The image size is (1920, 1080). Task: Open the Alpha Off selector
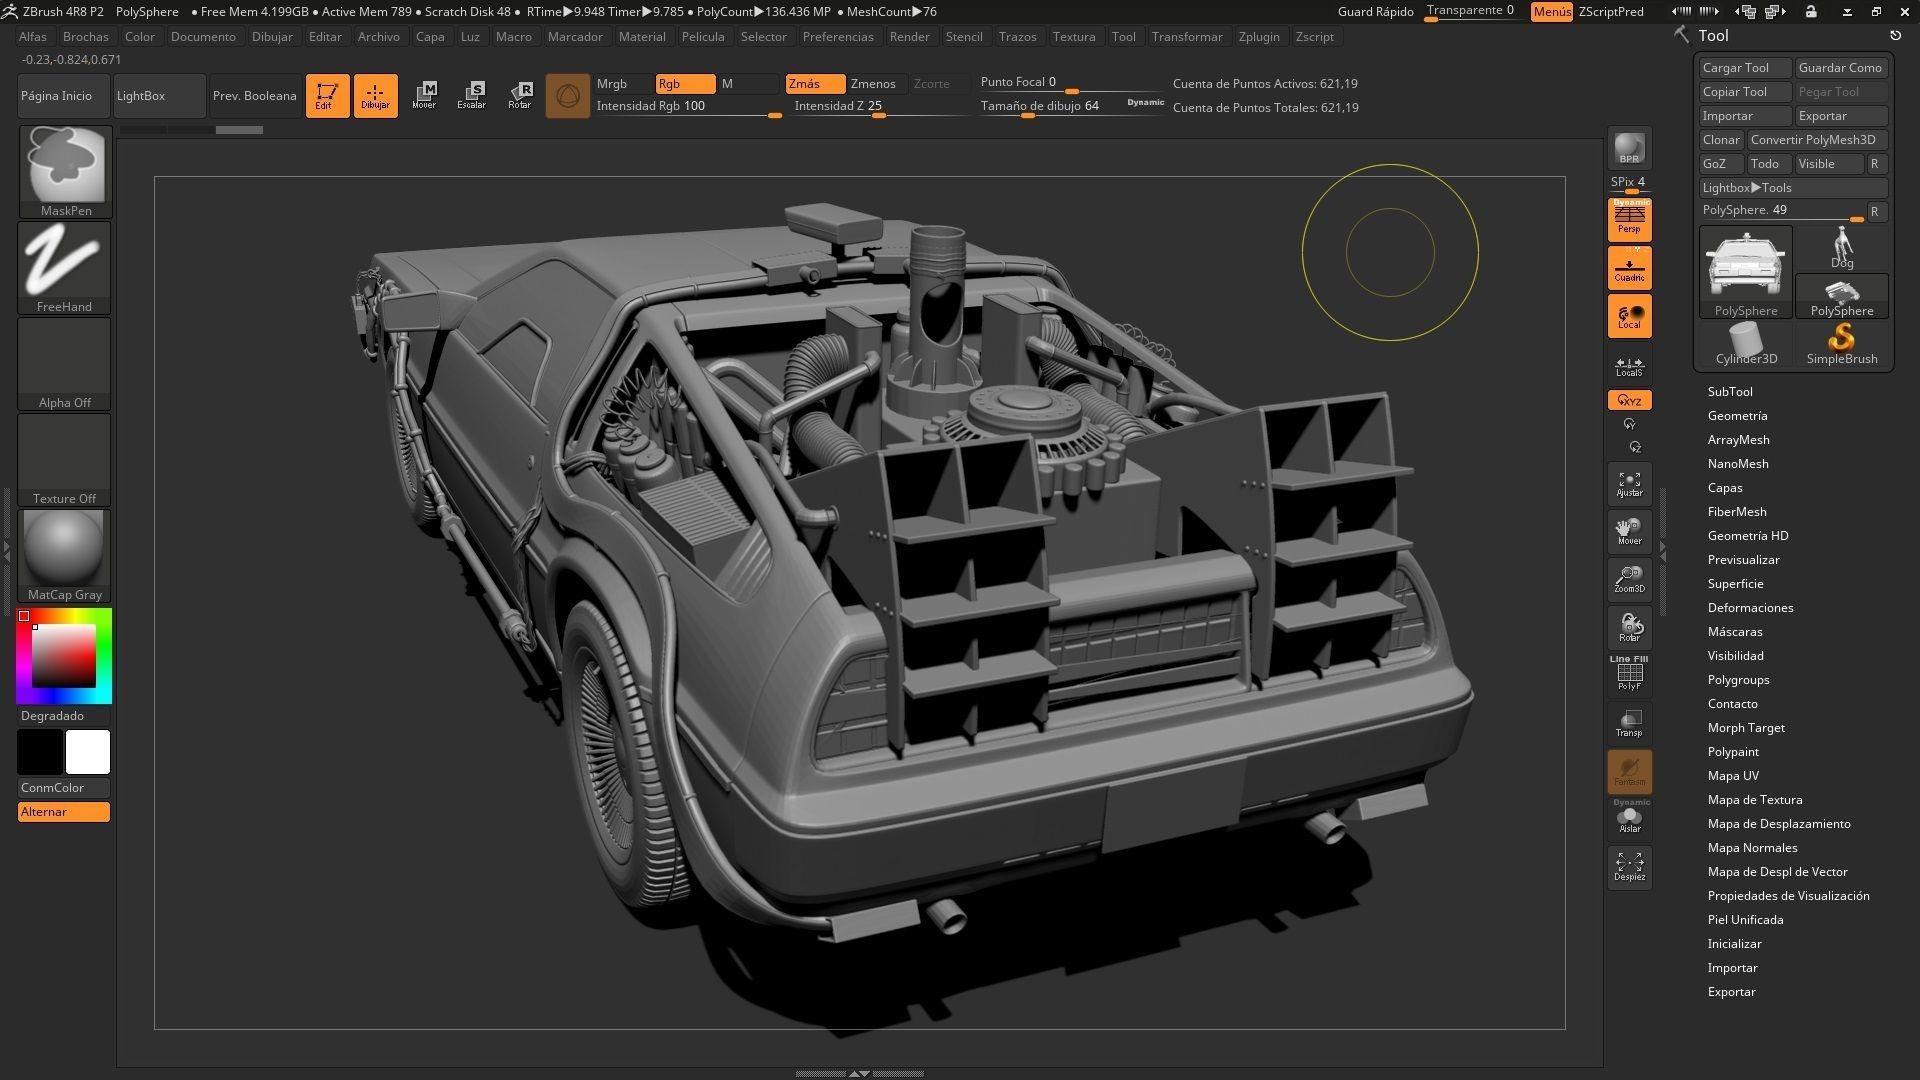coord(65,364)
